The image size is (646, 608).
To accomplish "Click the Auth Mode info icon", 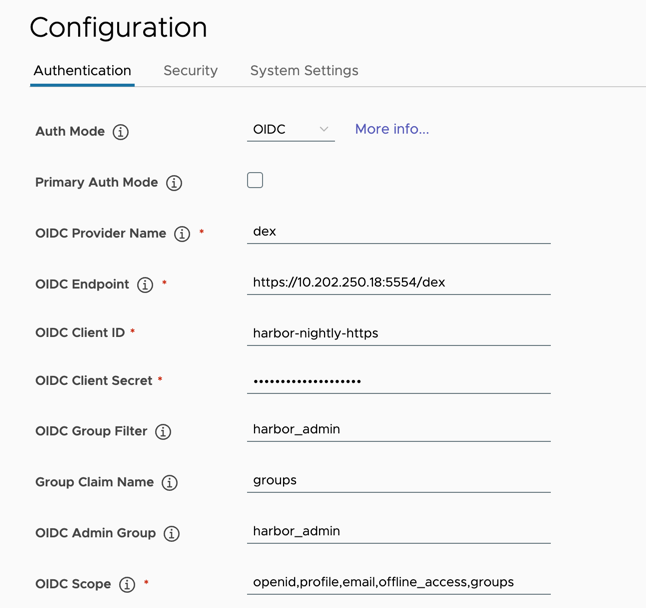I will point(121,132).
